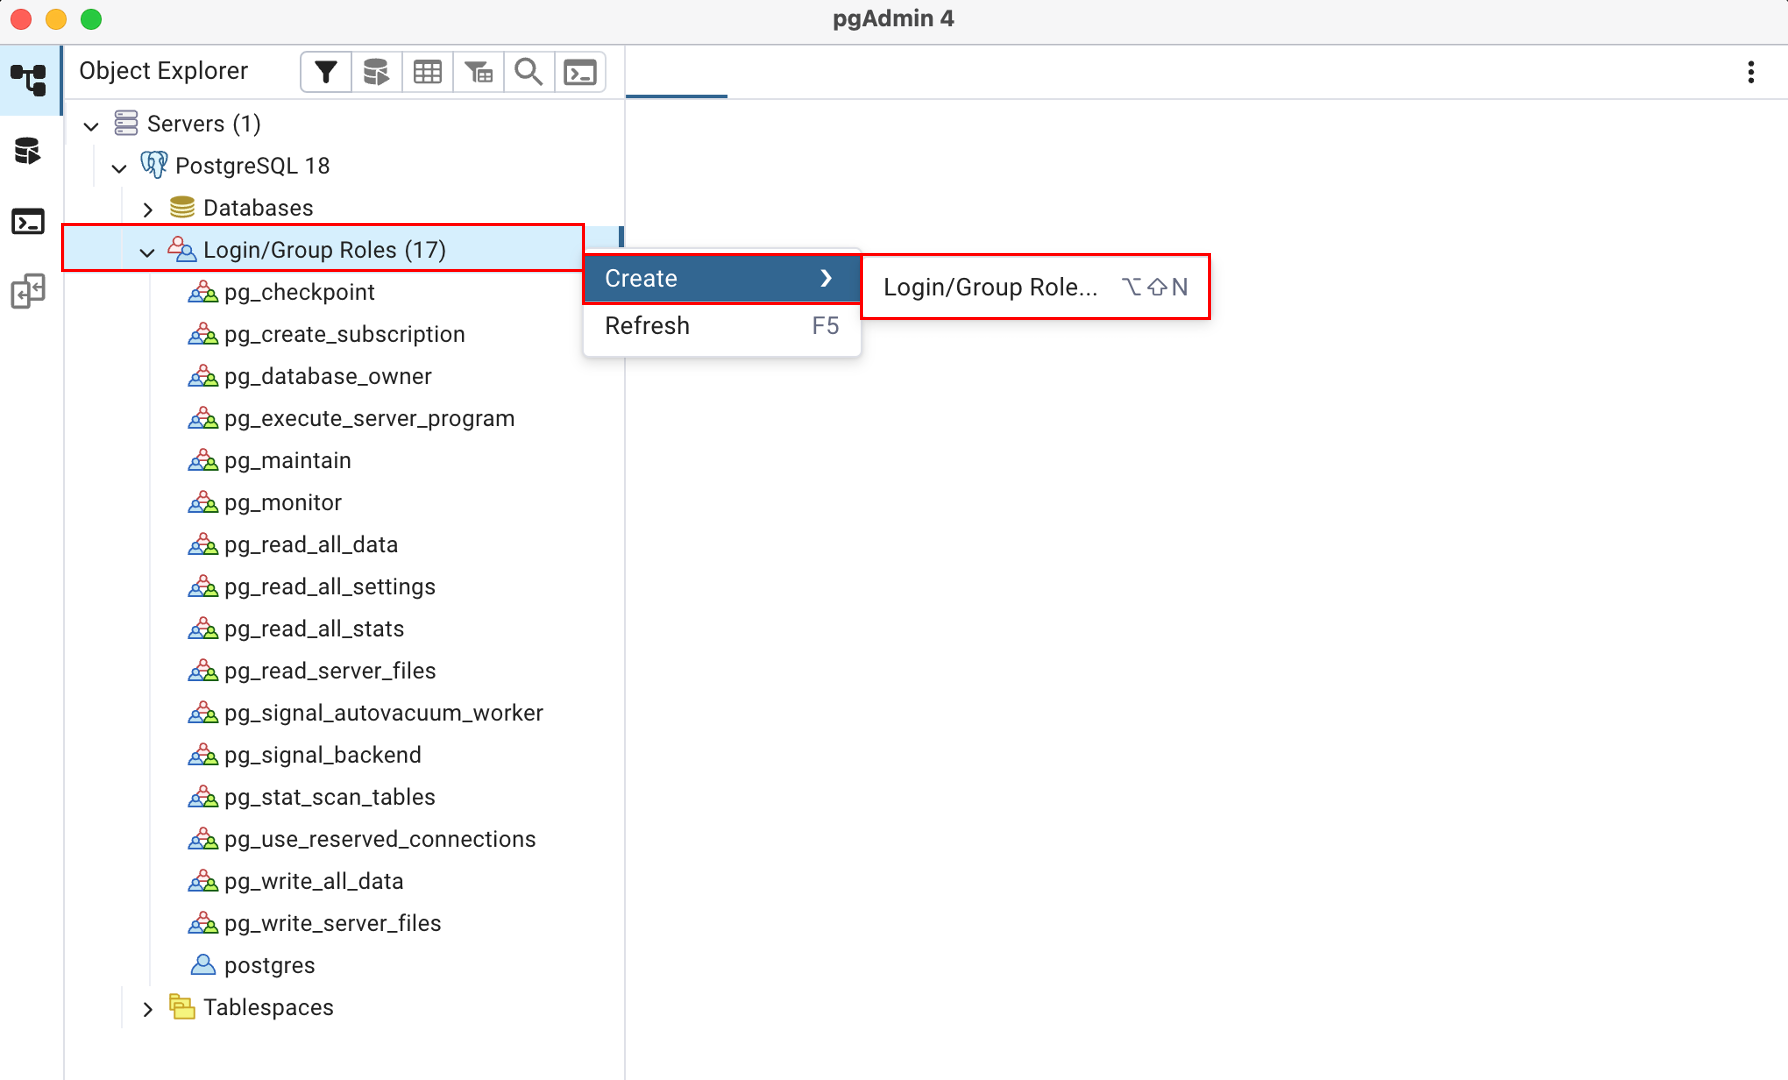Open the Schema Diff Workspace sidebar icon
Screen dimensions: 1788x1080
(29, 292)
